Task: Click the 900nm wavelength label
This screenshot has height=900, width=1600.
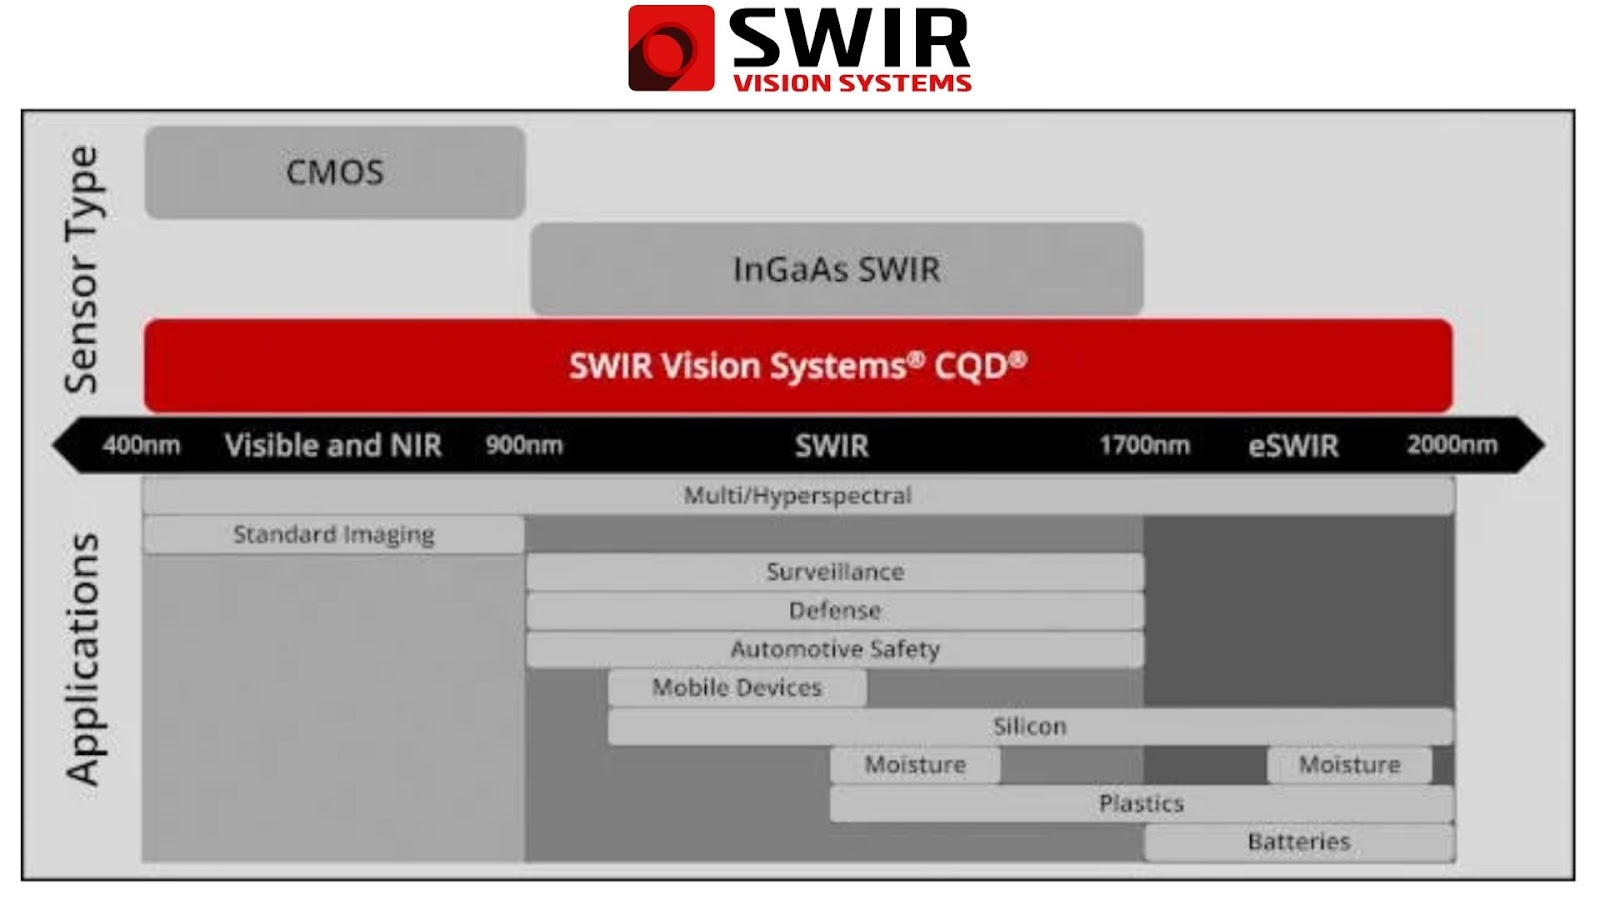Action: coord(524,445)
